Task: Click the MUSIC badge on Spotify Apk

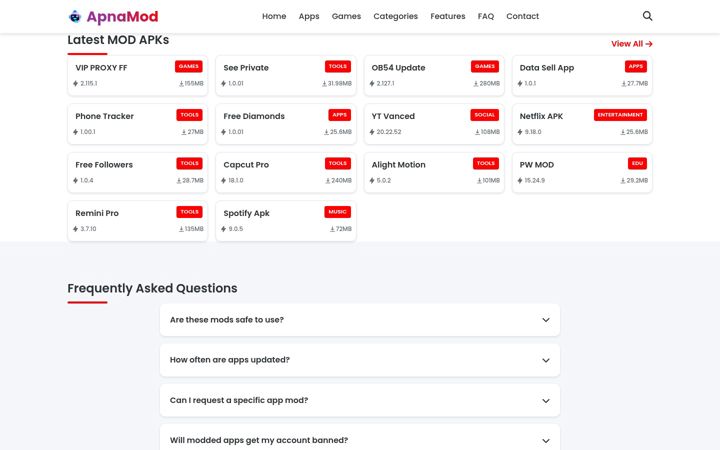Action: [x=338, y=212]
